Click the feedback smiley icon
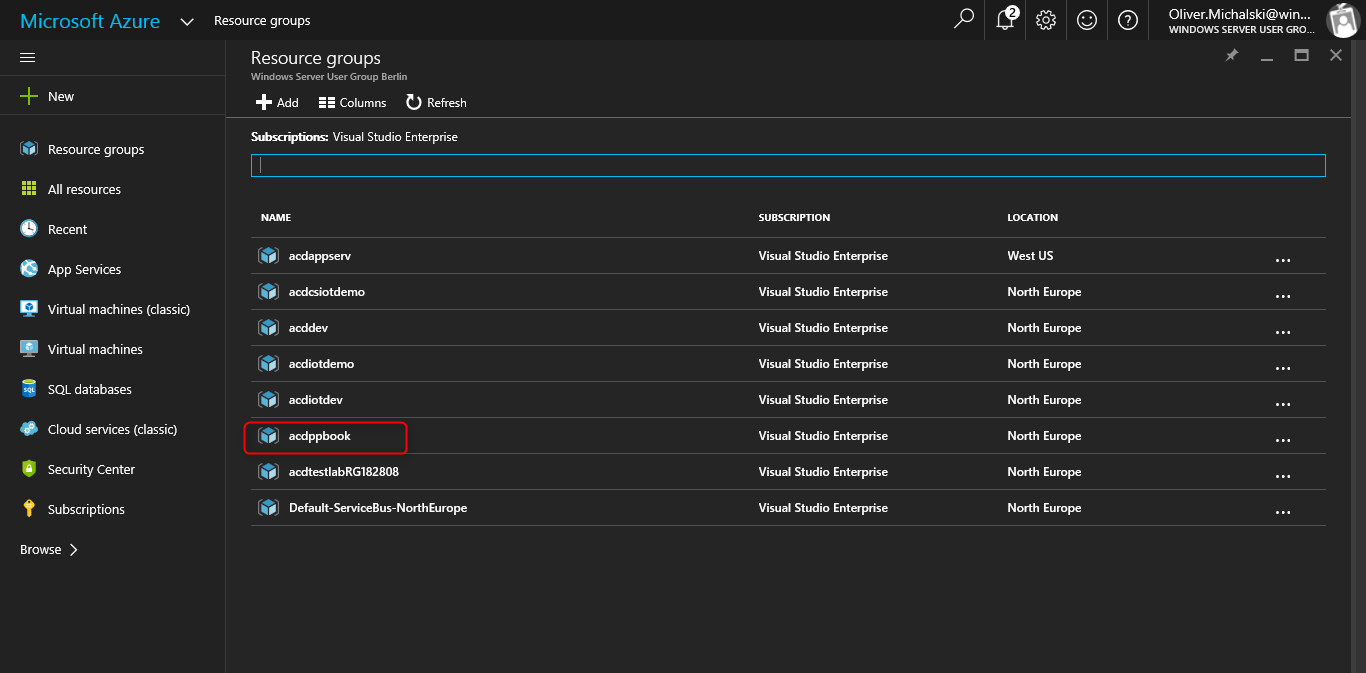 tap(1087, 20)
